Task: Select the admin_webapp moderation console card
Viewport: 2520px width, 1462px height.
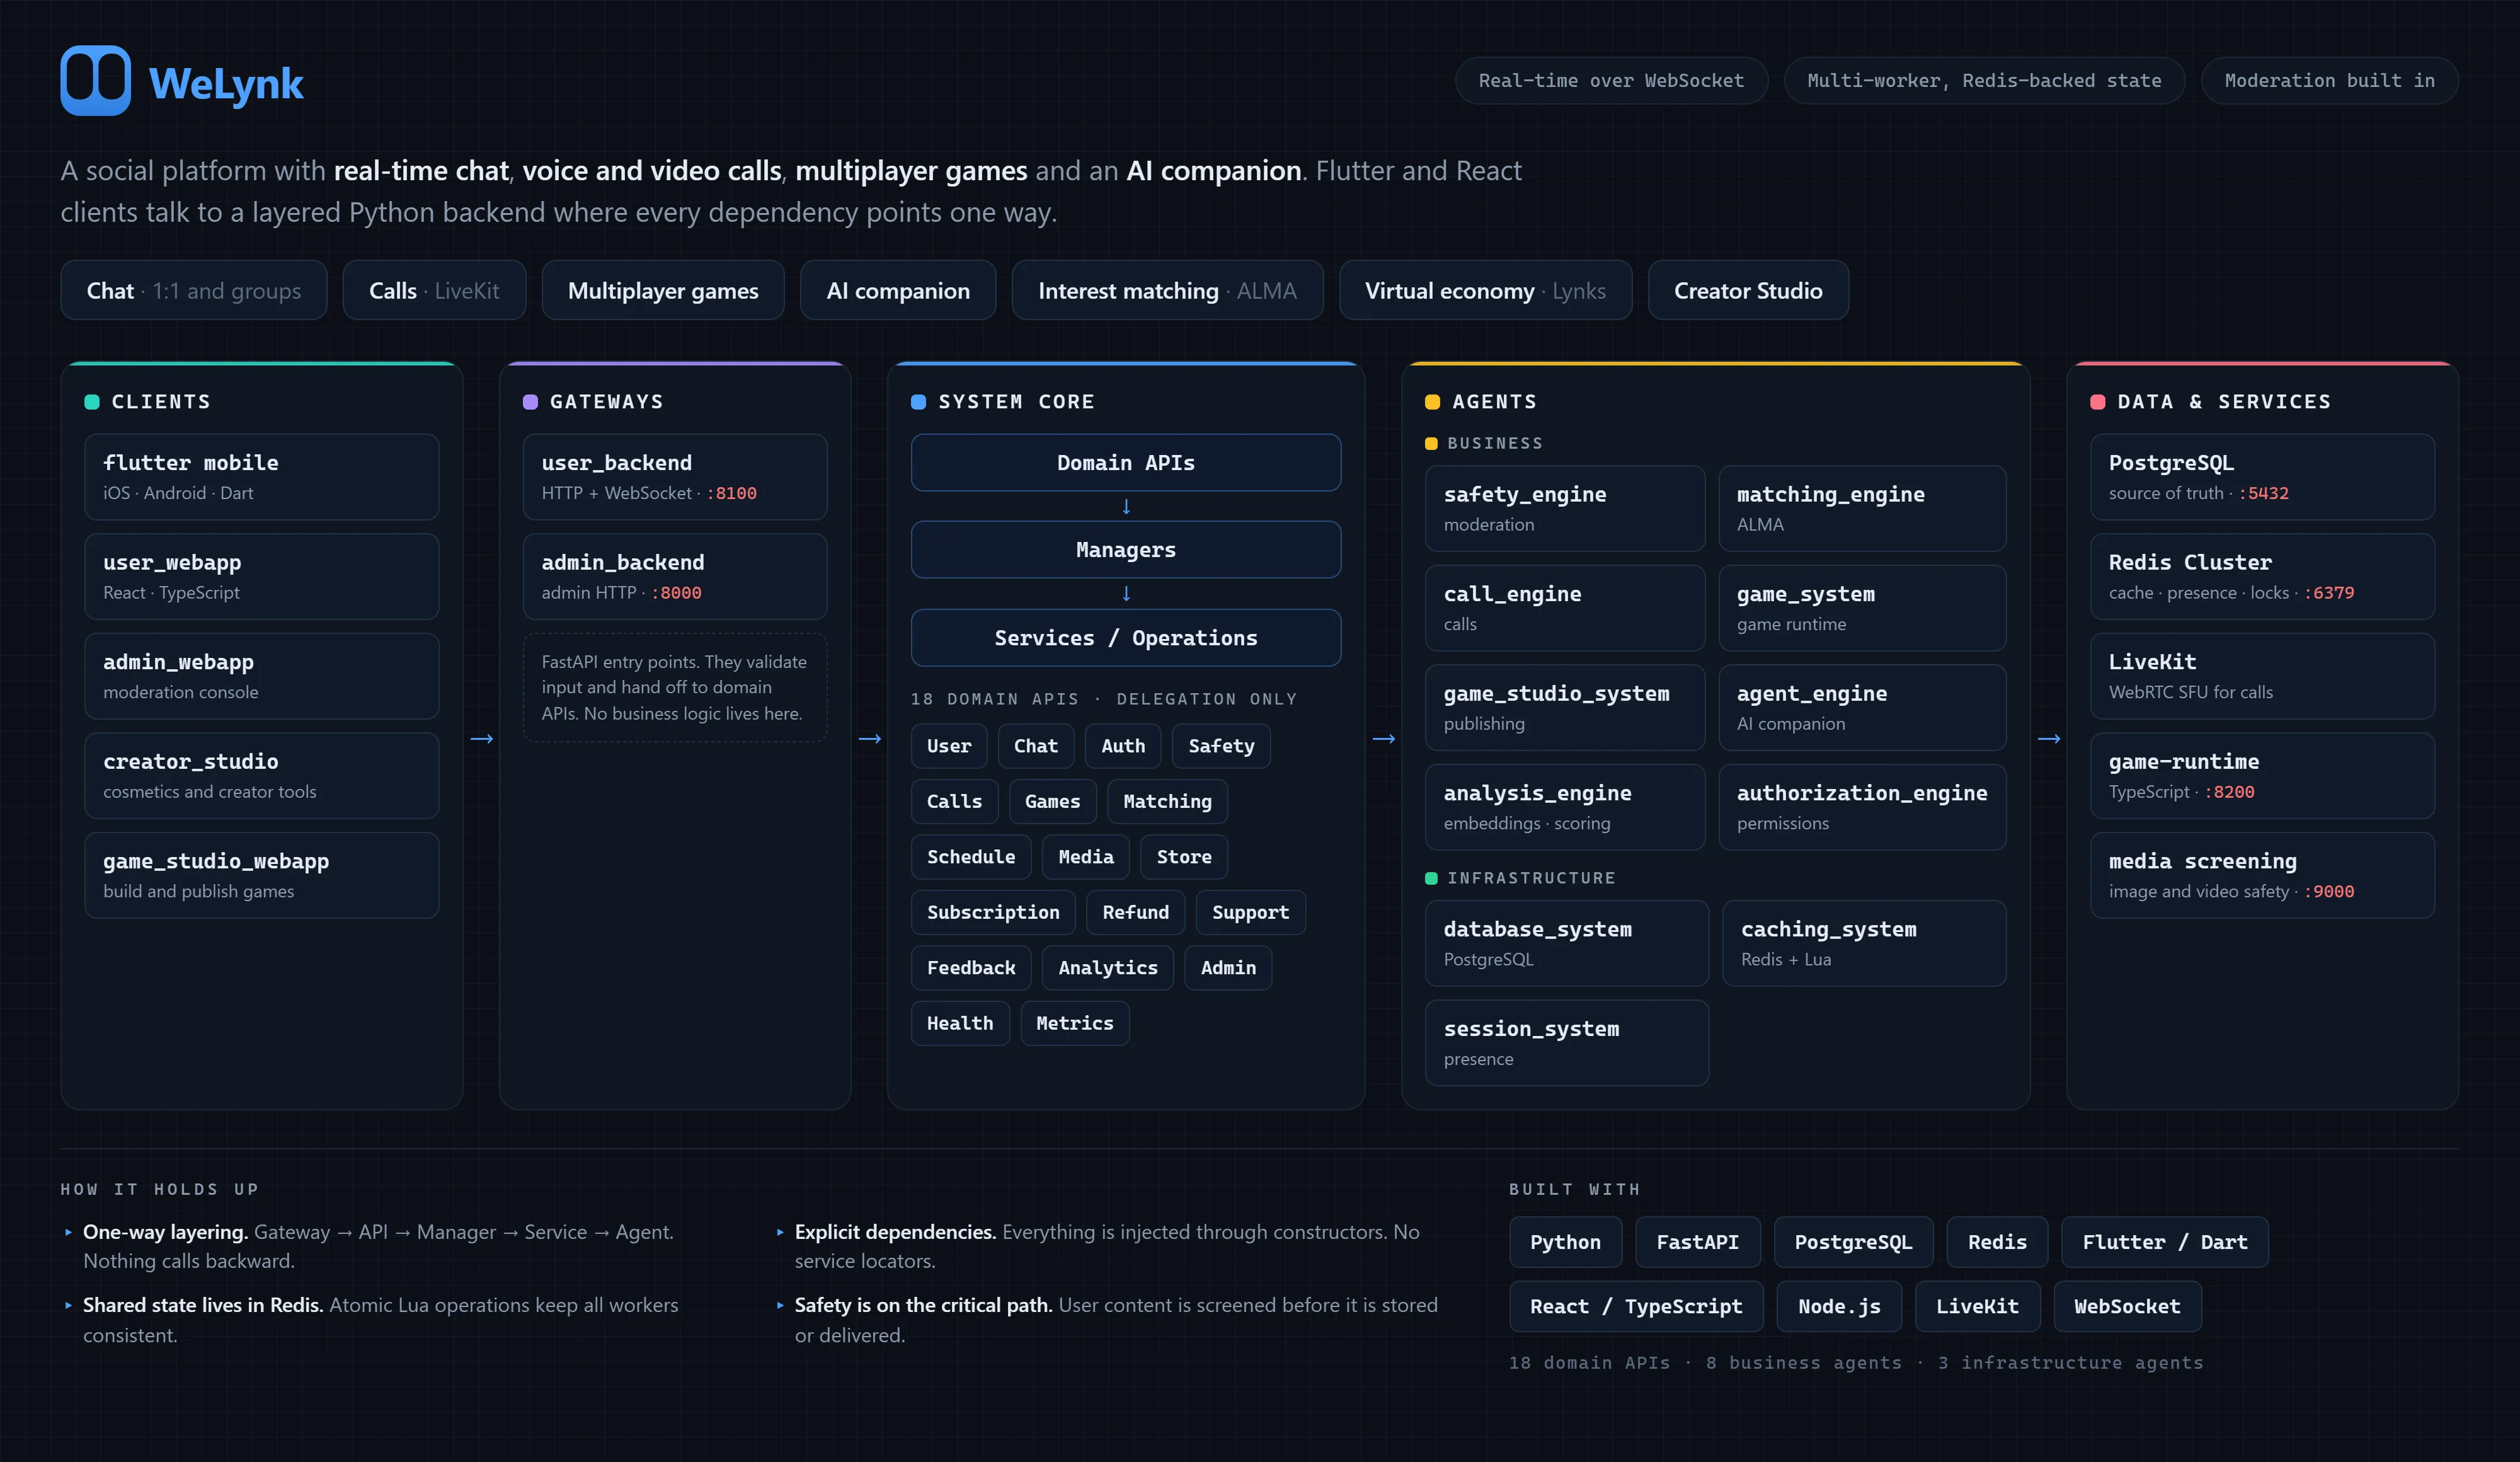Action: (x=262, y=676)
